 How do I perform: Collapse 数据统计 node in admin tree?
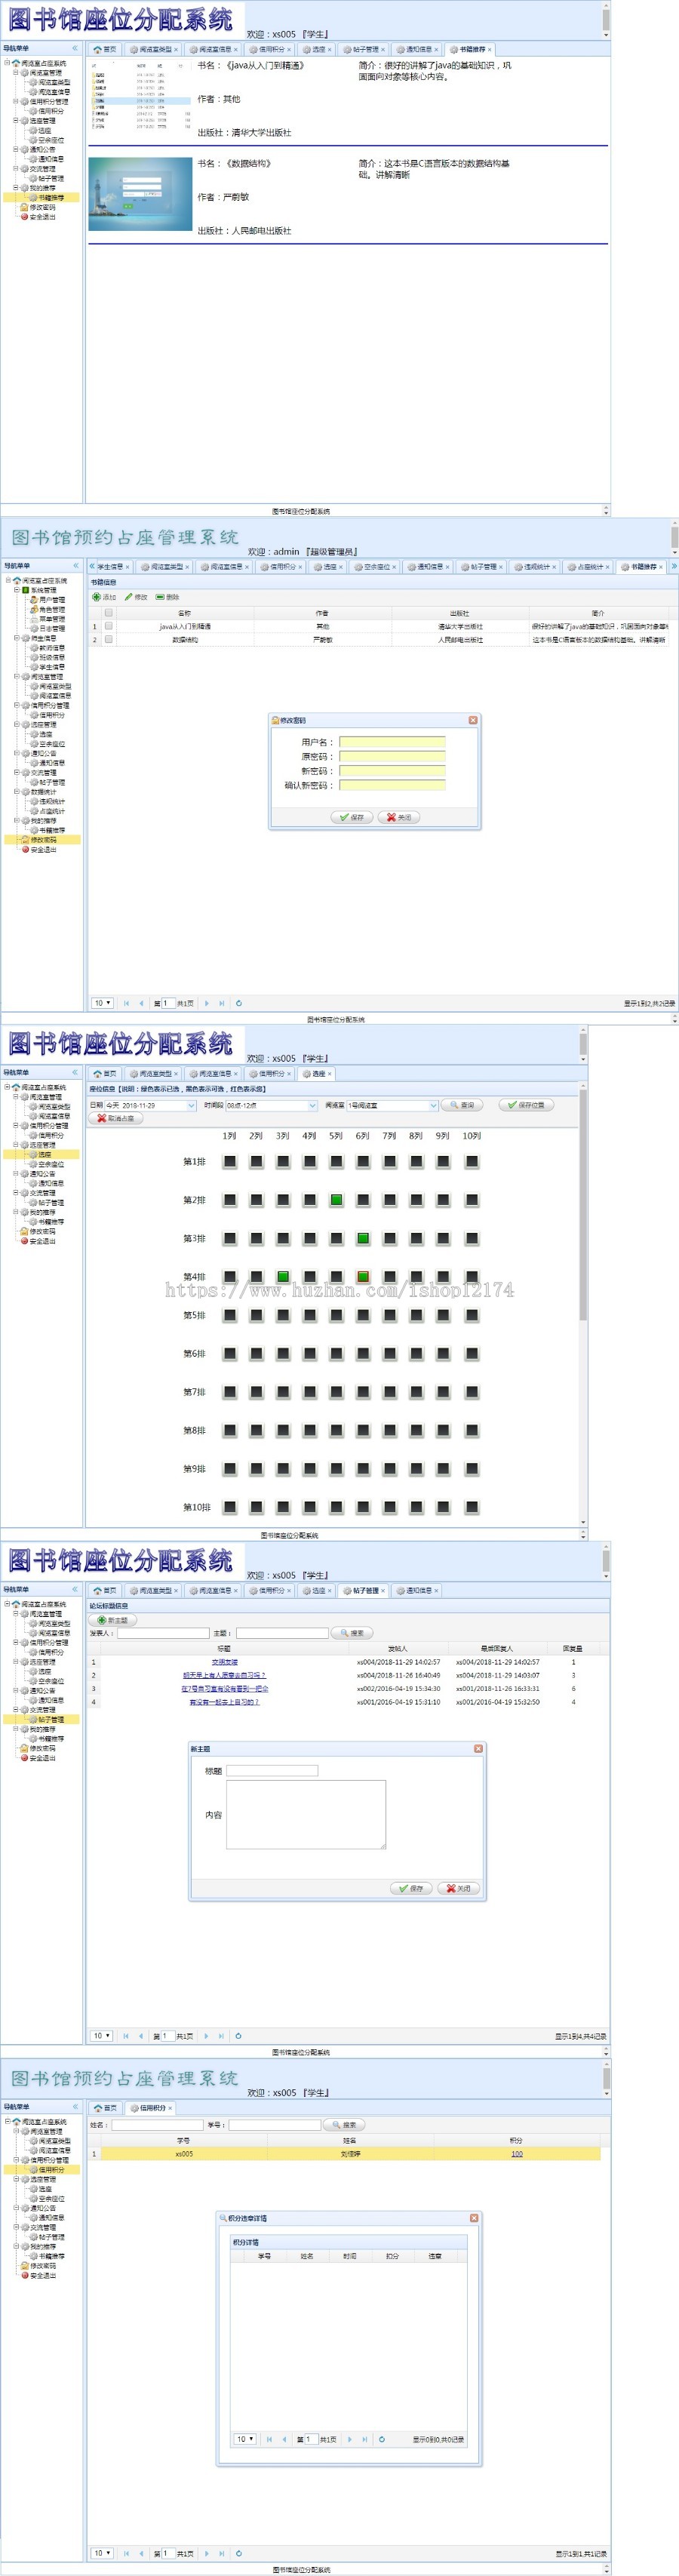click(16, 792)
